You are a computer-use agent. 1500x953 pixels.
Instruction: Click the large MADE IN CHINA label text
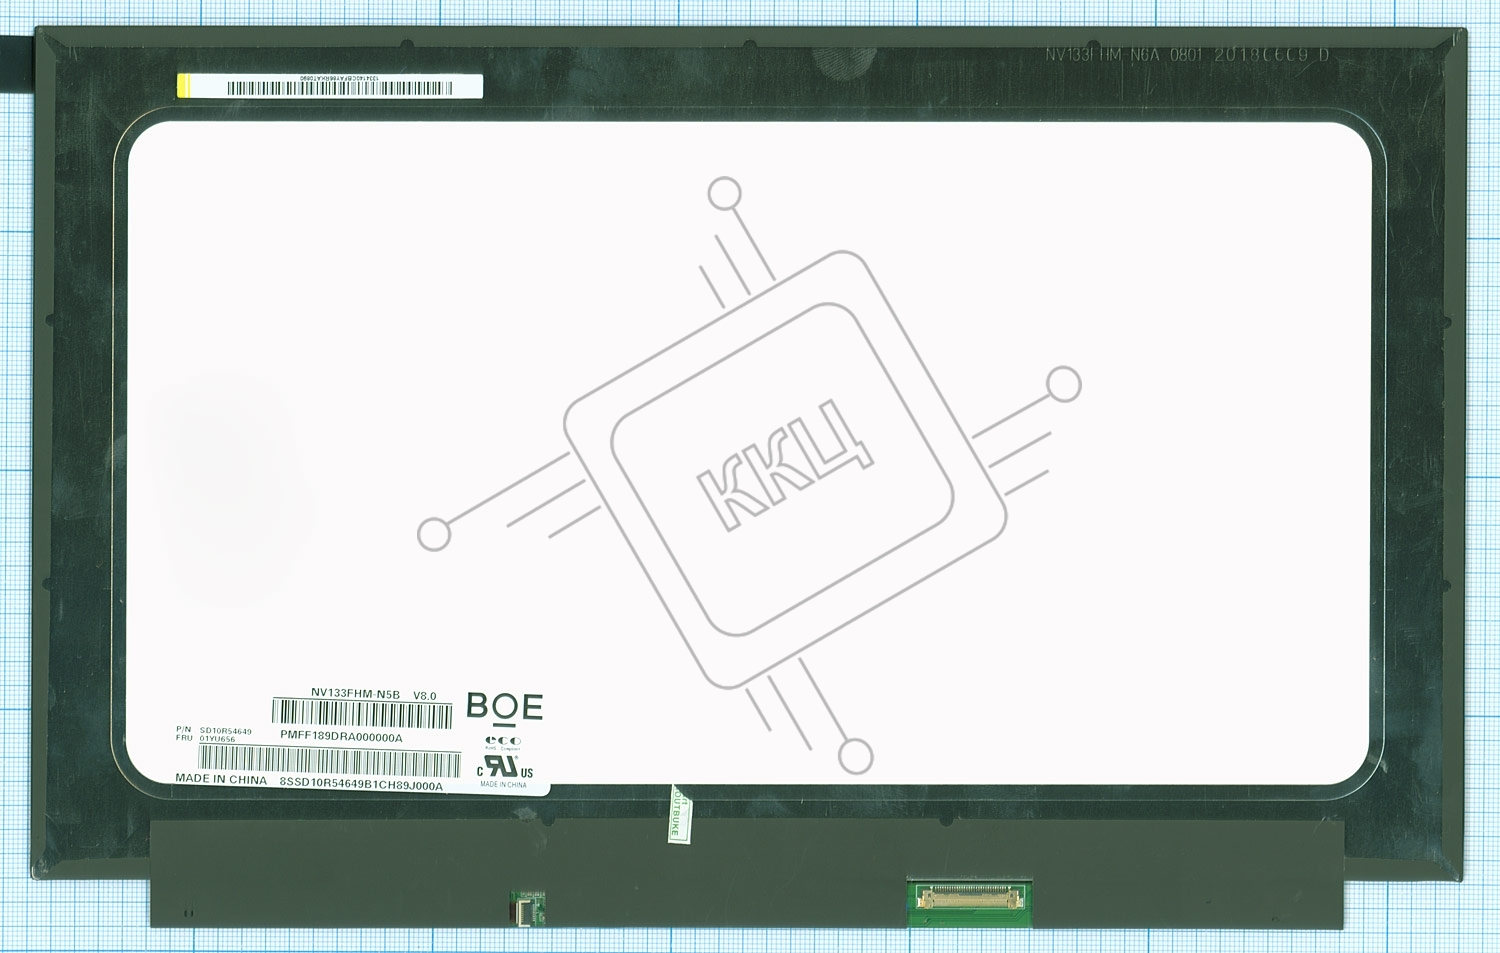[x=221, y=779]
